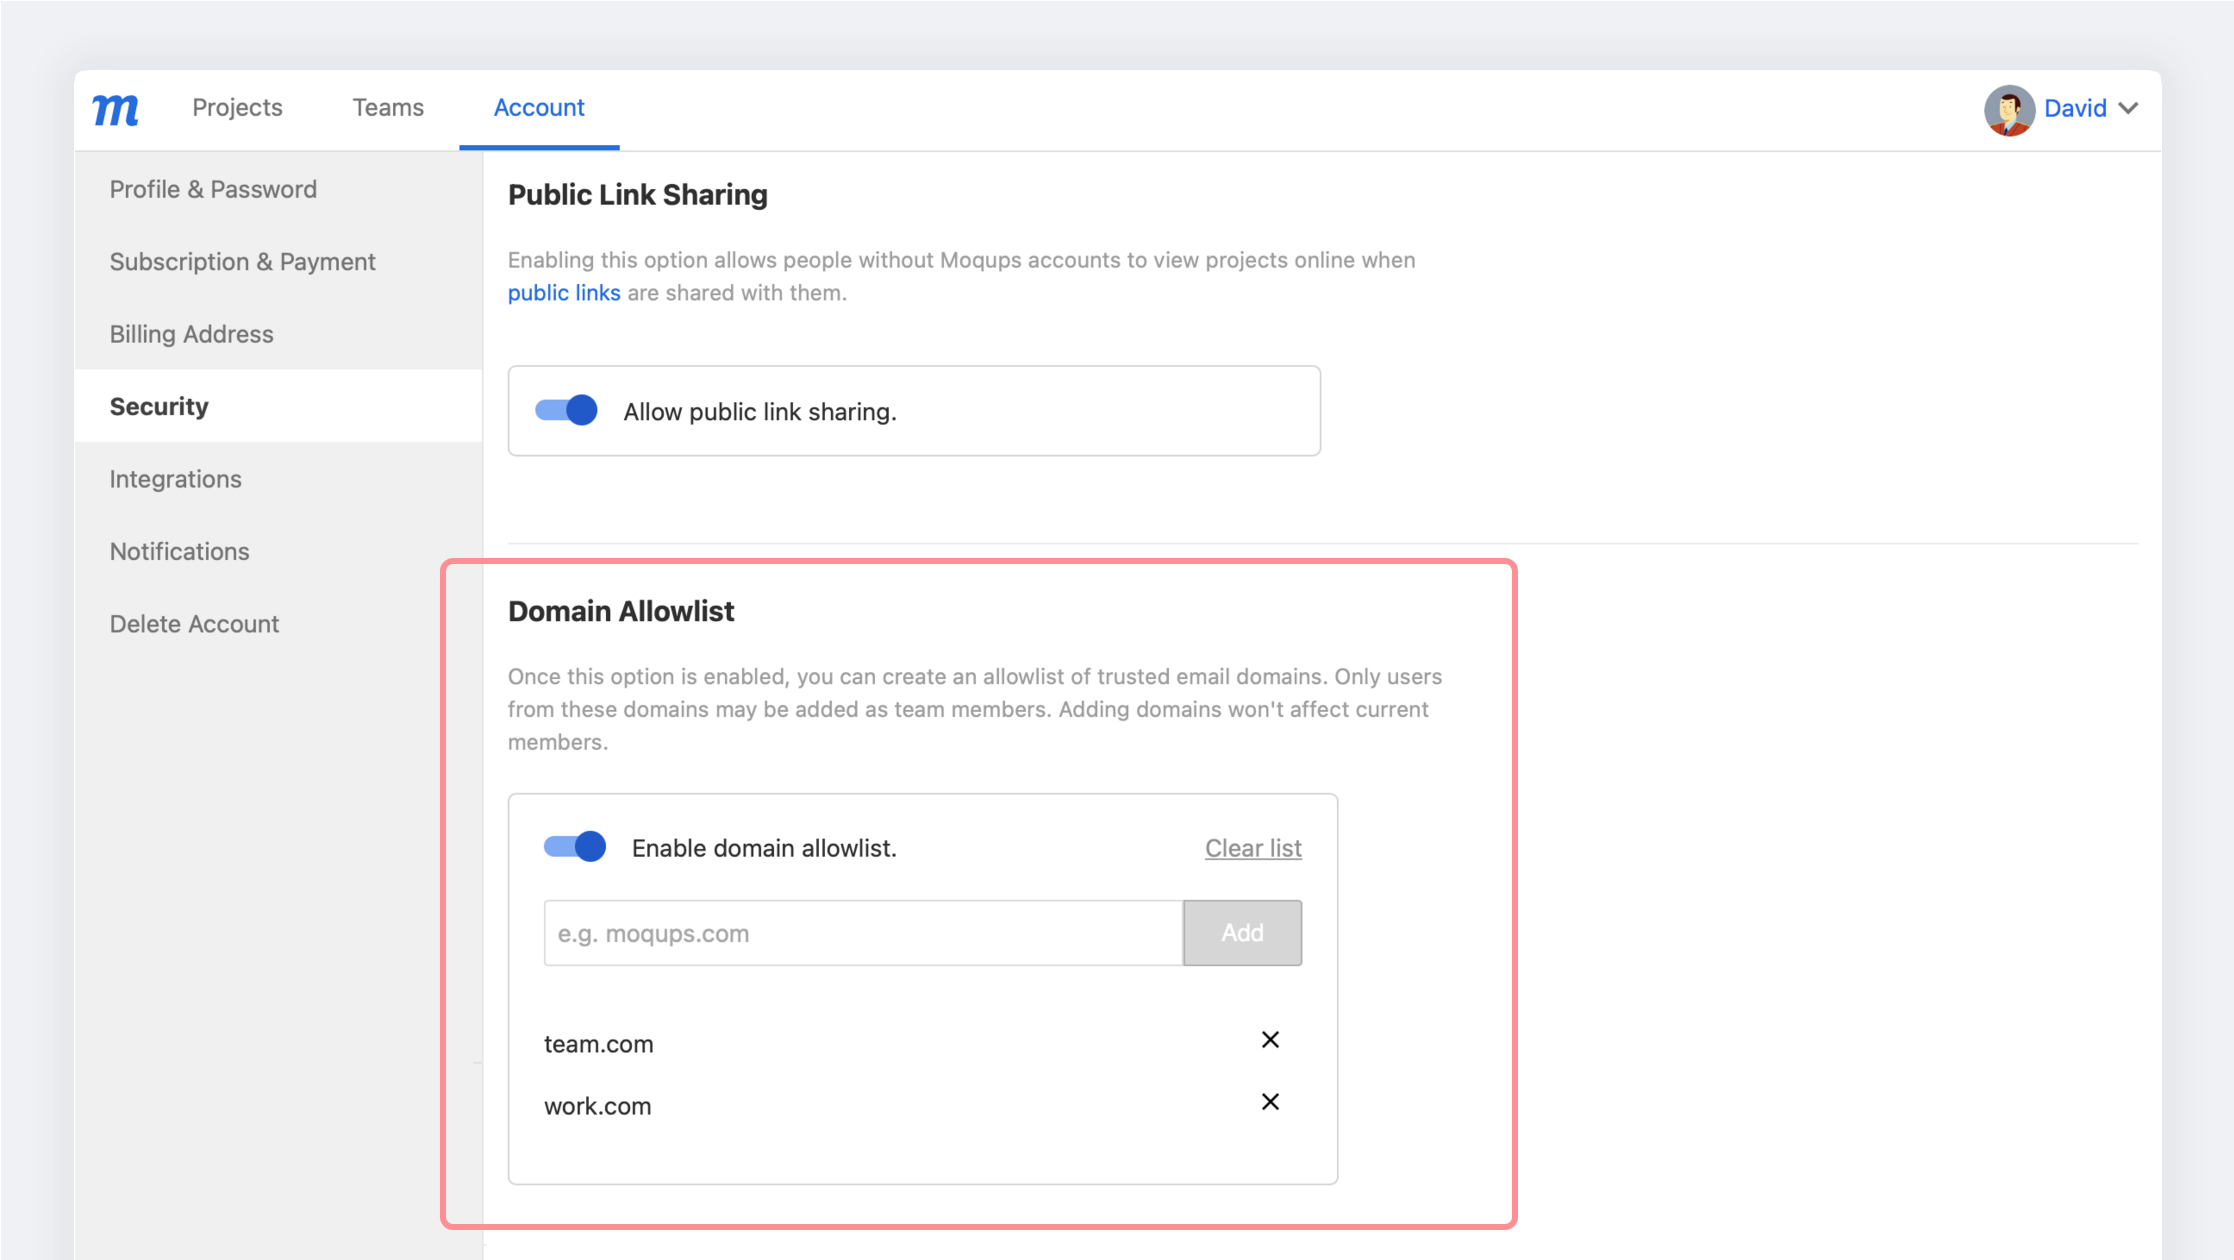The image size is (2234, 1260).
Task: Remove team.com from the allowlist
Action: pos(1270,1040)
